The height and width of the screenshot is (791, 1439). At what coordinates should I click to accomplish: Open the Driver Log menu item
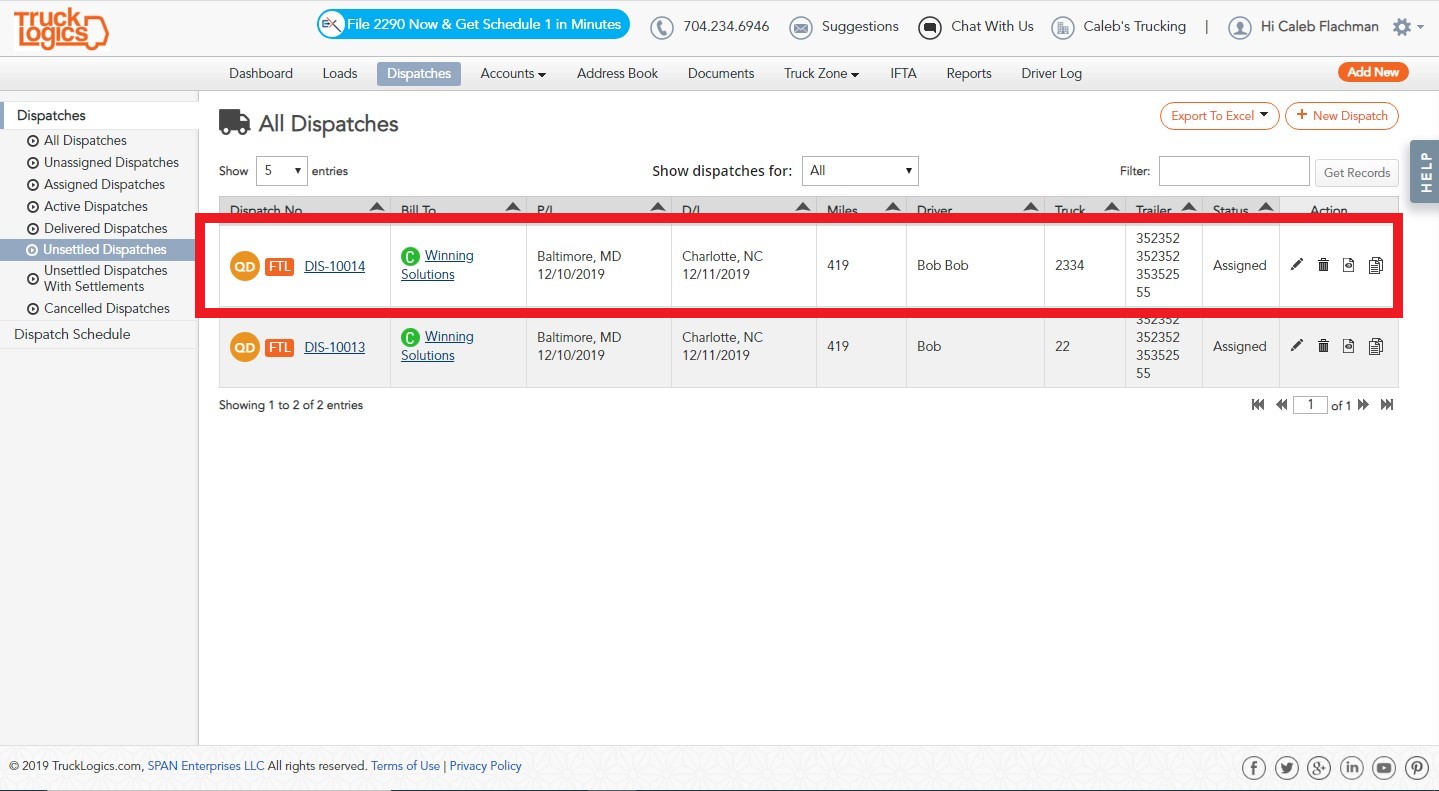(x=1051, y=73)
